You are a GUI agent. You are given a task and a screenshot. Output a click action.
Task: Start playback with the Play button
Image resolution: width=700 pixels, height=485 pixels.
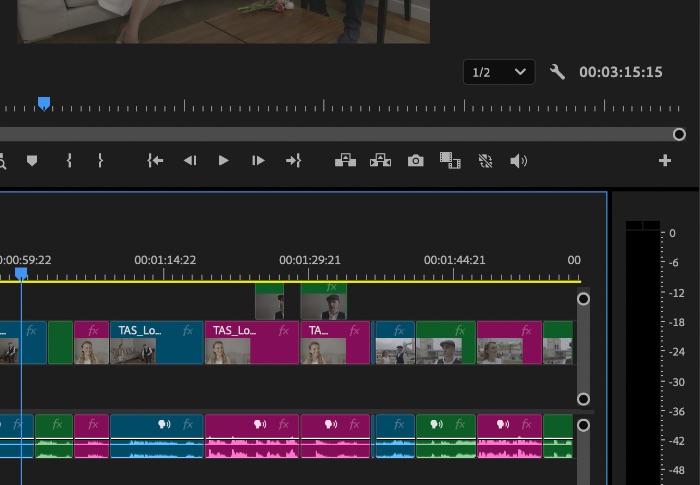click(224, 160)
